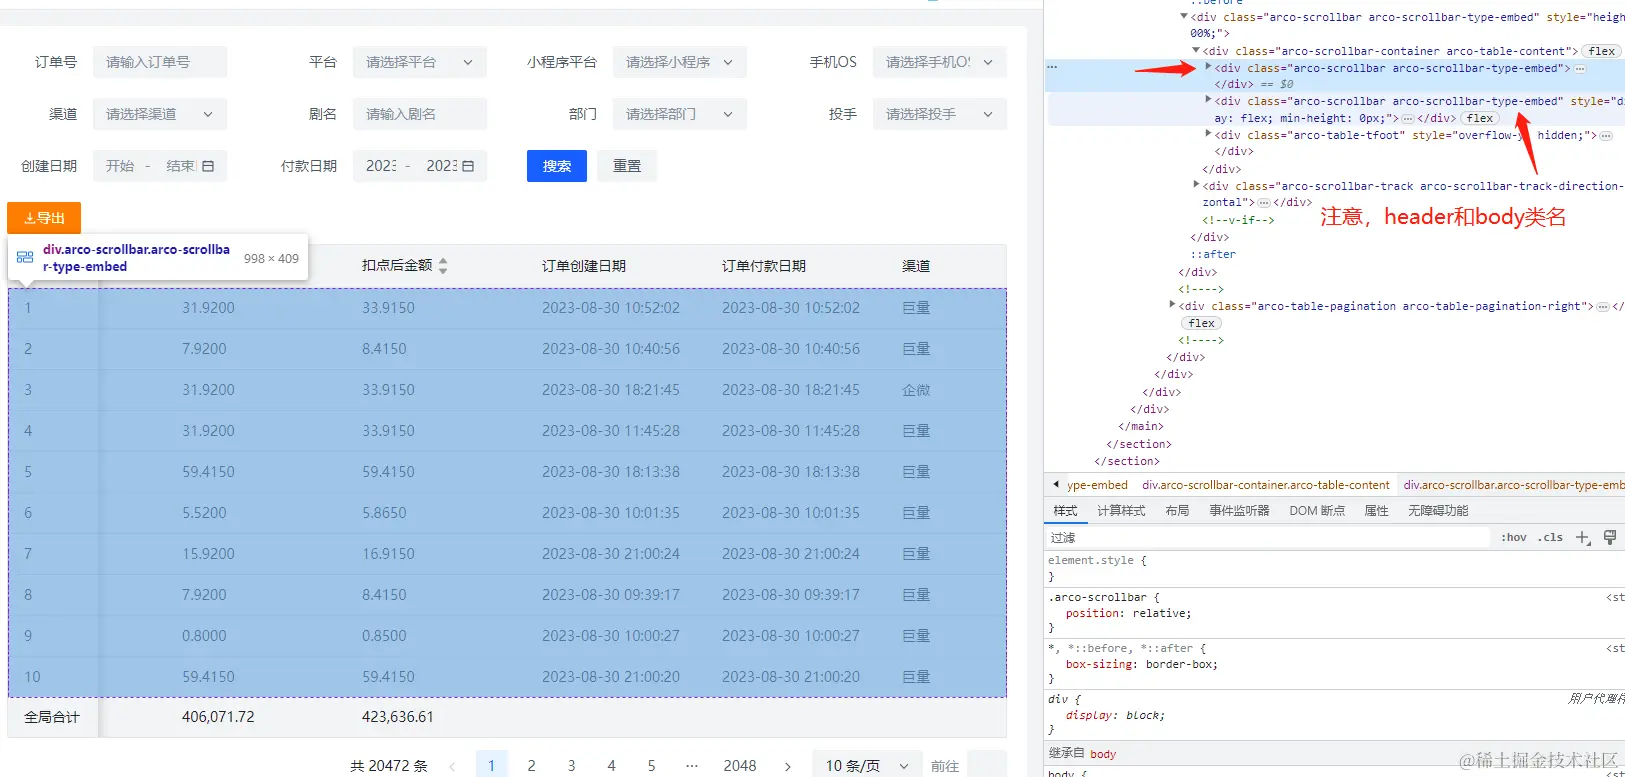Image resolution: width=1625 pixels, height=777 pixels.
Task: Click the total value 406,071.72
Action: click(x=218, y=717)
